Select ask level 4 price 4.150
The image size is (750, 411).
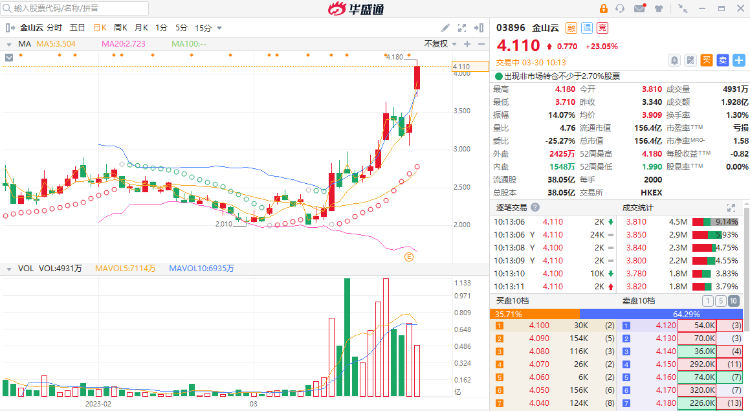tap(666, 364)
